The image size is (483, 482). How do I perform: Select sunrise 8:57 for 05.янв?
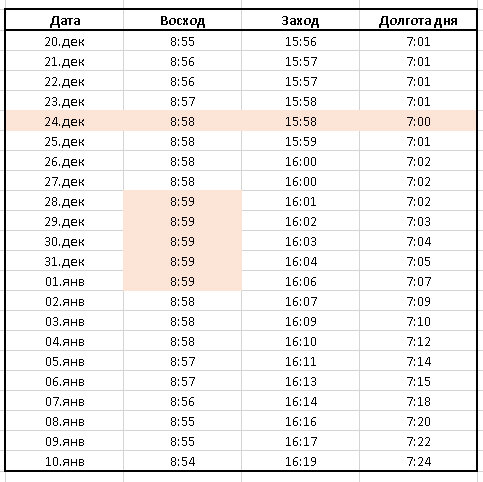(x=182, y=361)
